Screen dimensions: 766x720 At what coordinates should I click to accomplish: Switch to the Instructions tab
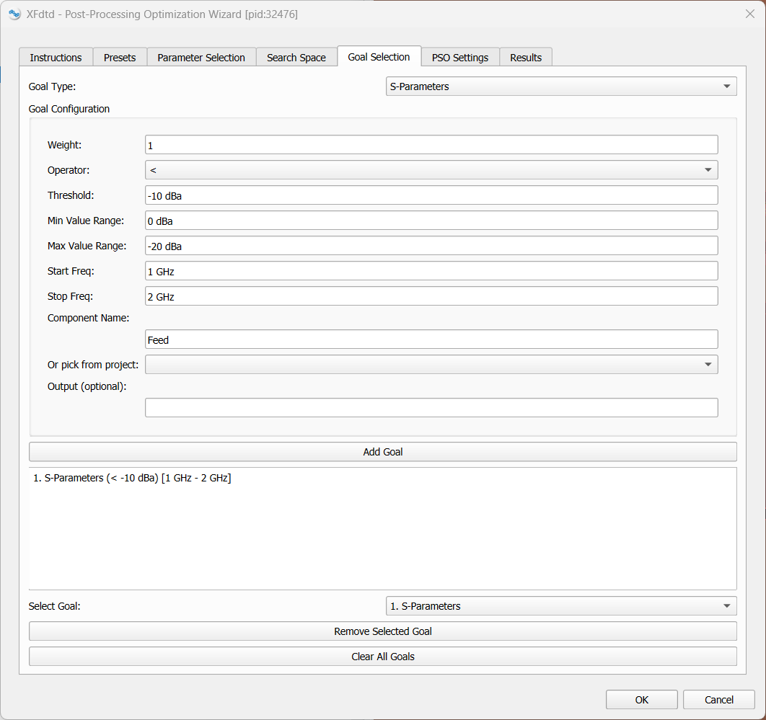point(56,58)
